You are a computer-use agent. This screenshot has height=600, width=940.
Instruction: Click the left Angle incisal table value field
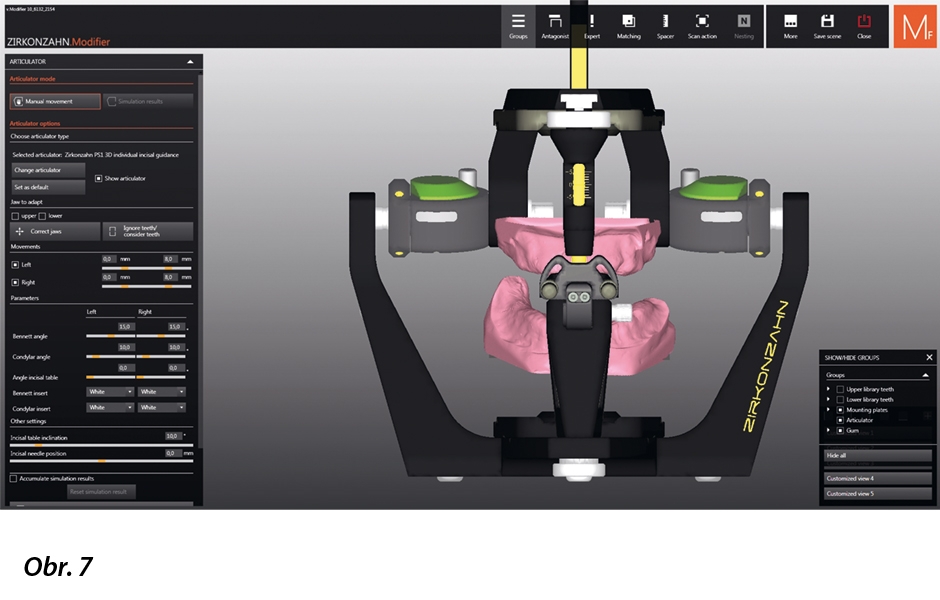tap(126, 368)
